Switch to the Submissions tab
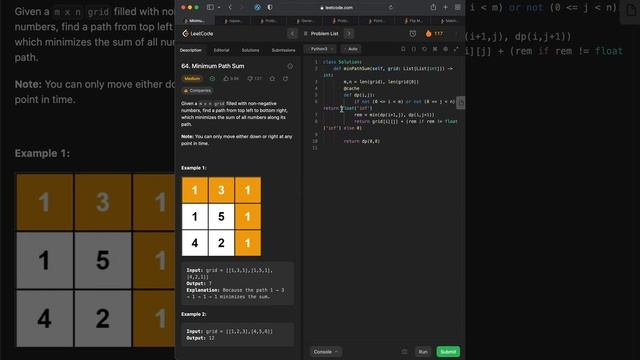This screenshot has height=360, width=640. click(x=283, y=50)
